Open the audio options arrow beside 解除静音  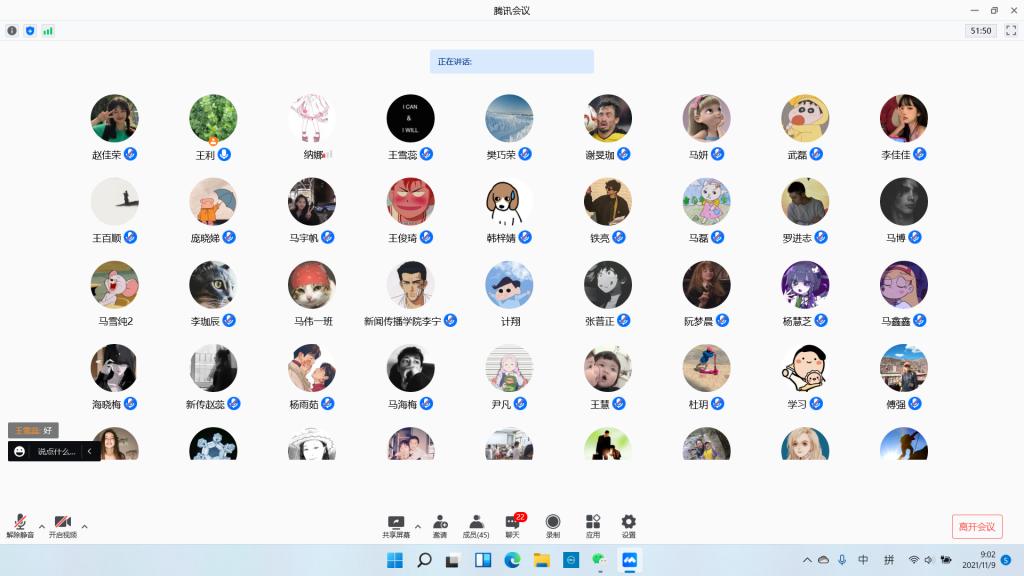click(x=42, y=526)
